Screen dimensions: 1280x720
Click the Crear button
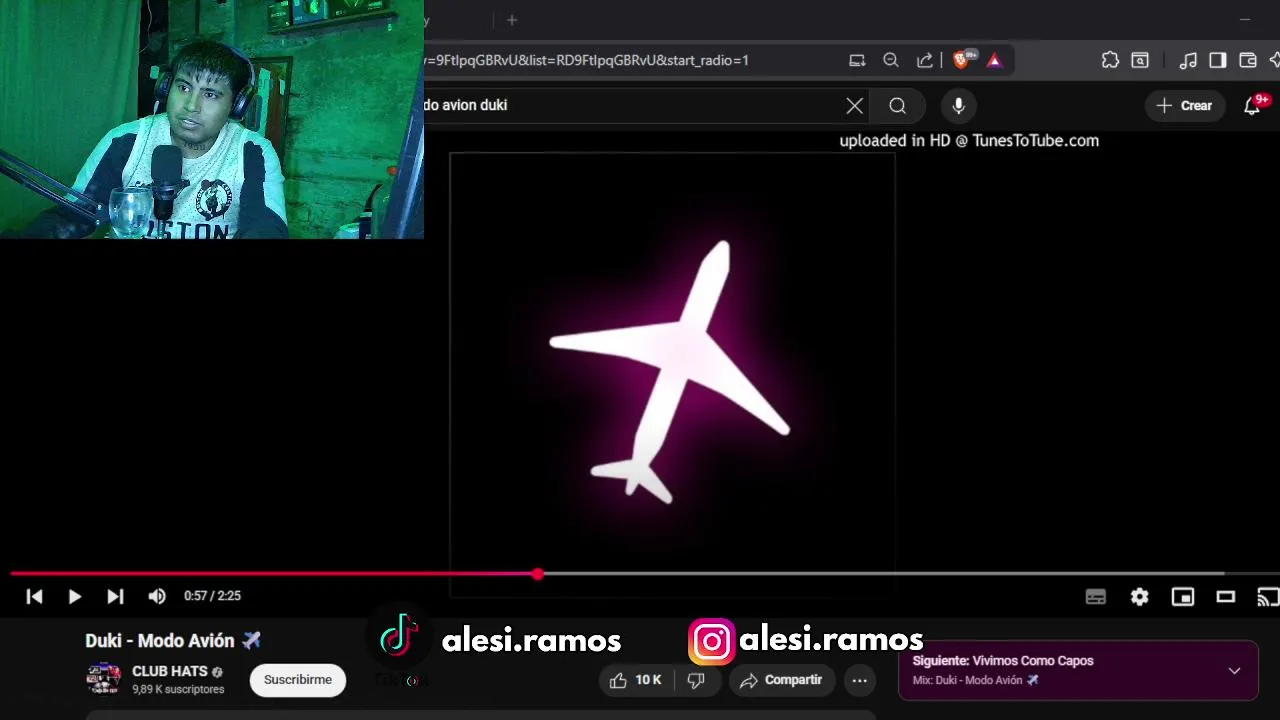(x=1185, y=105)
